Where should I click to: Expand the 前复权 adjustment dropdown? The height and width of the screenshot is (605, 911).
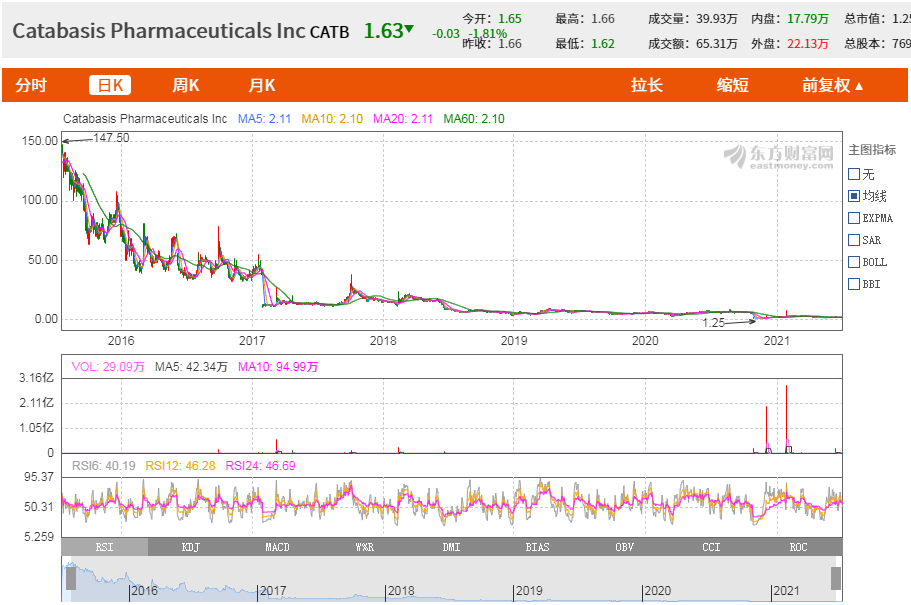click(832, 85)
